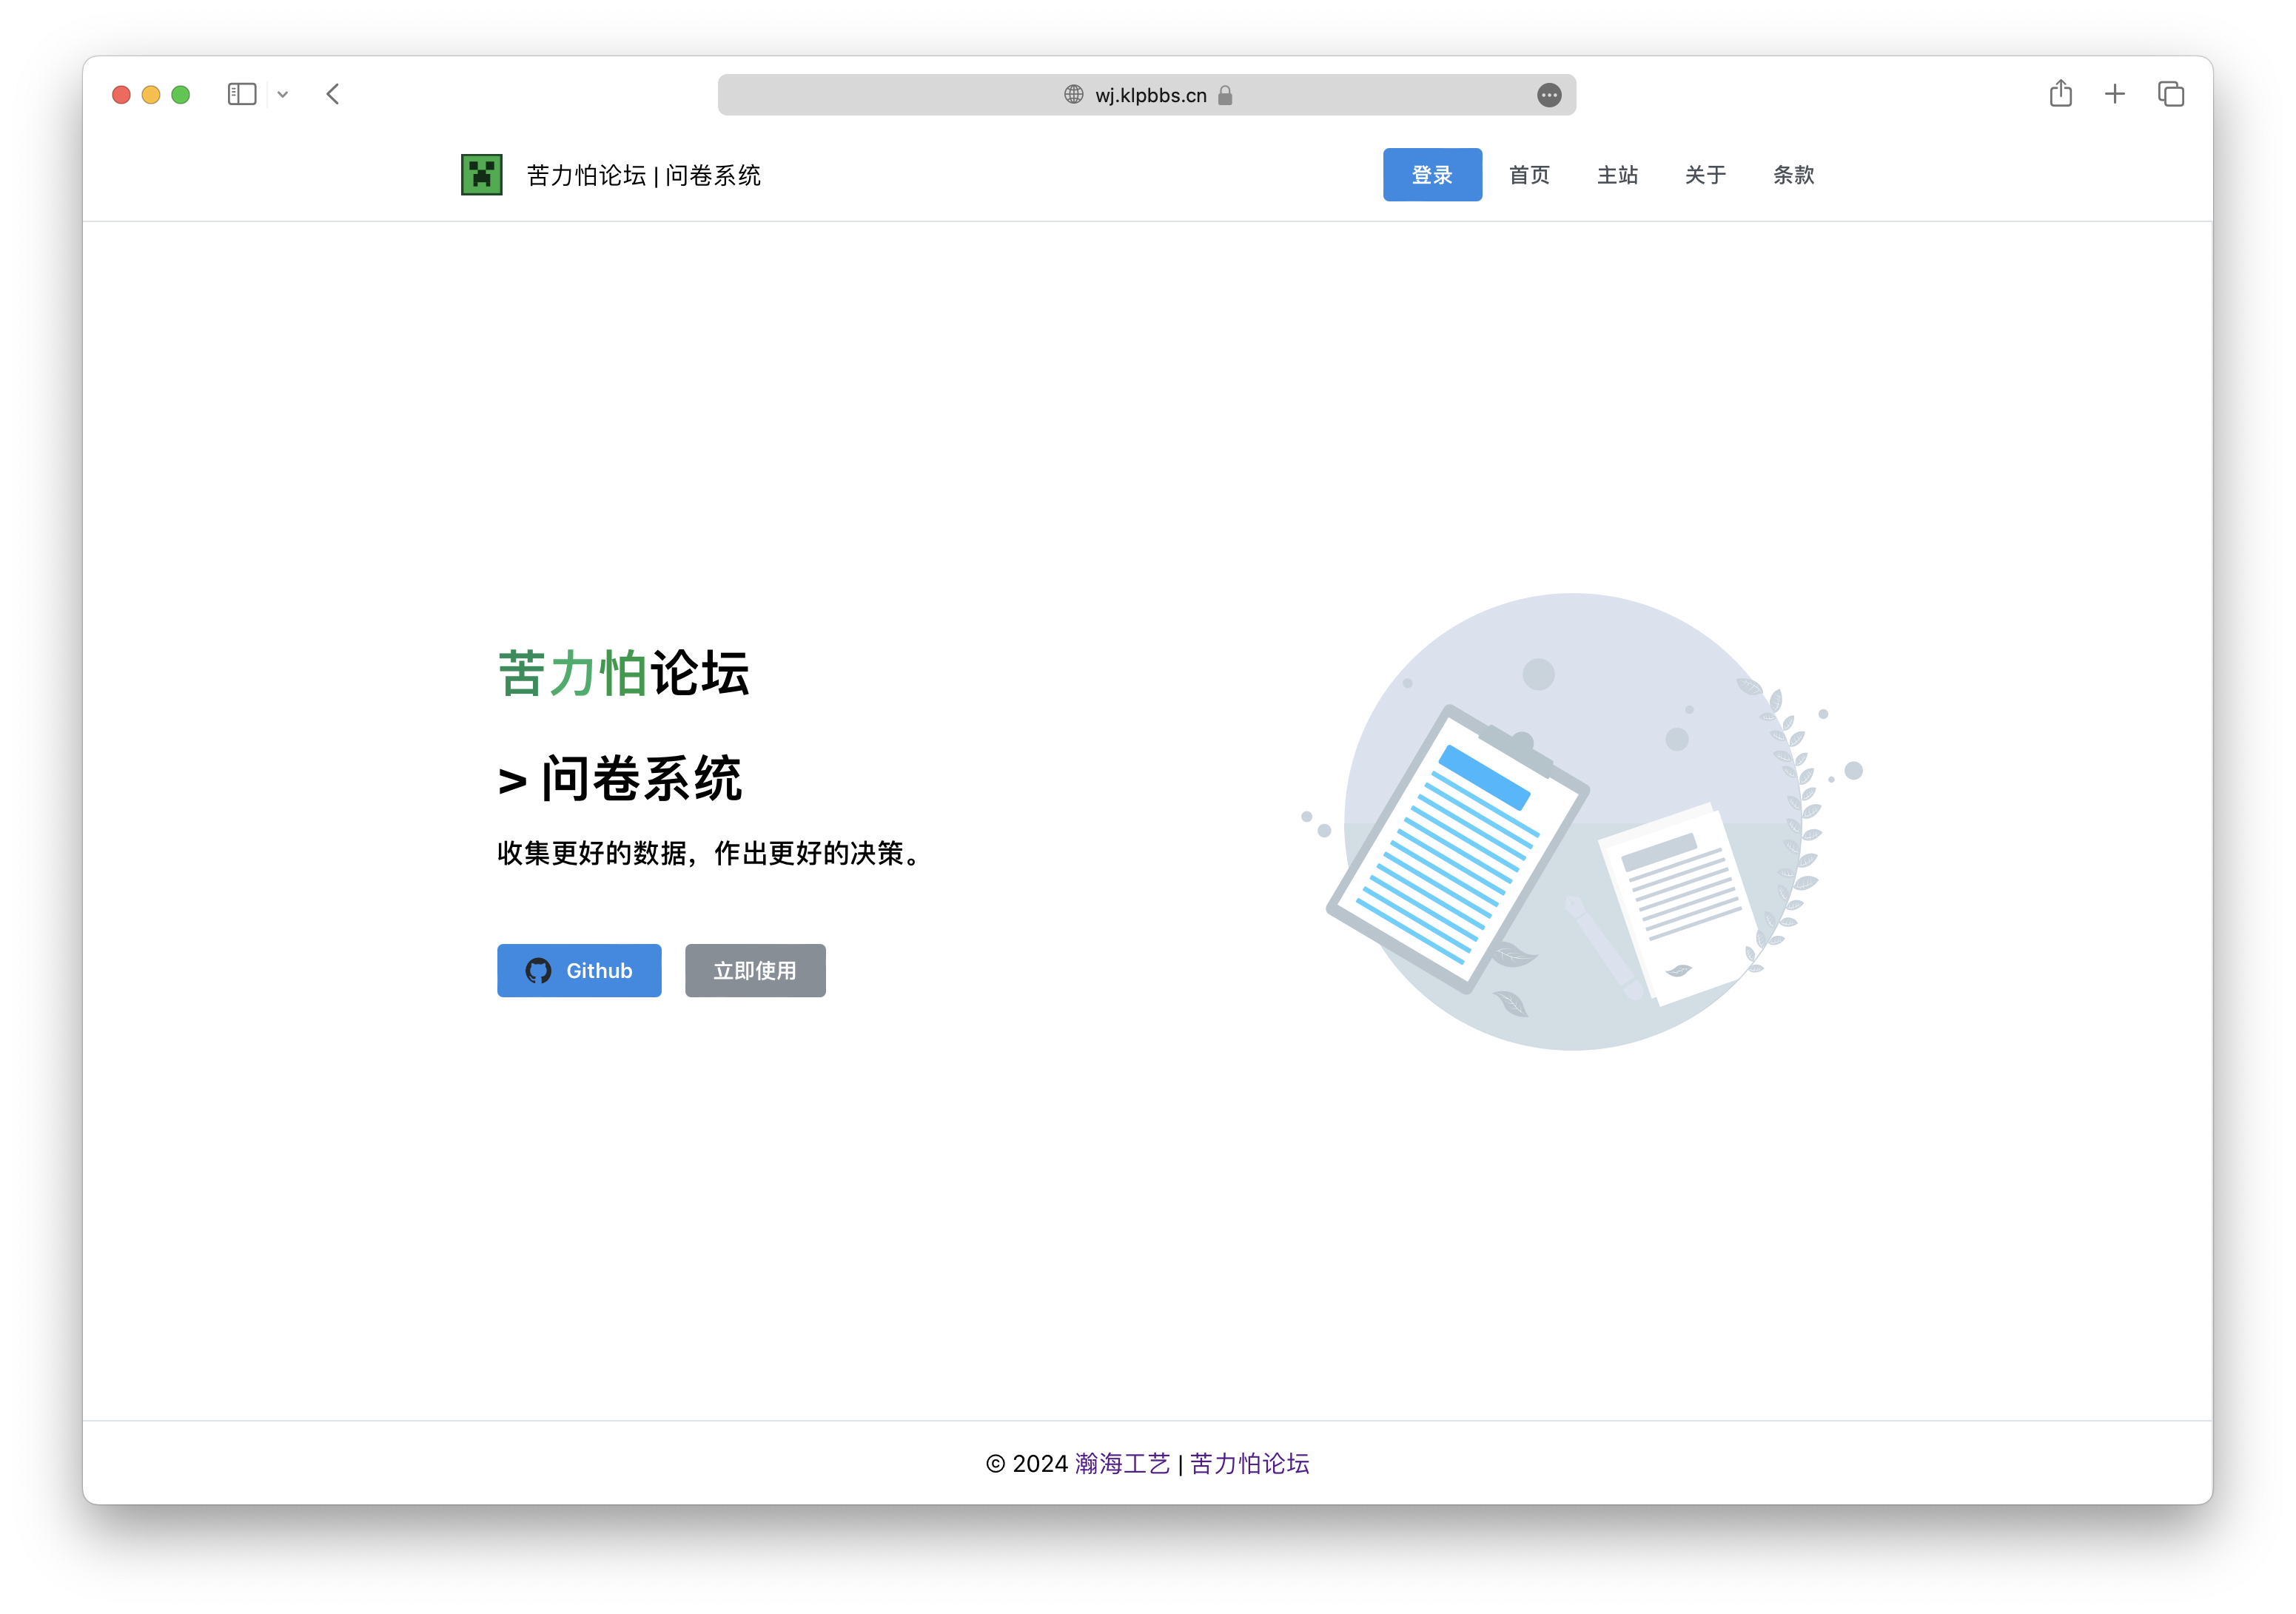Click the 苦力怕论坛 | 问卷系统 site title

tap(643, 176)
